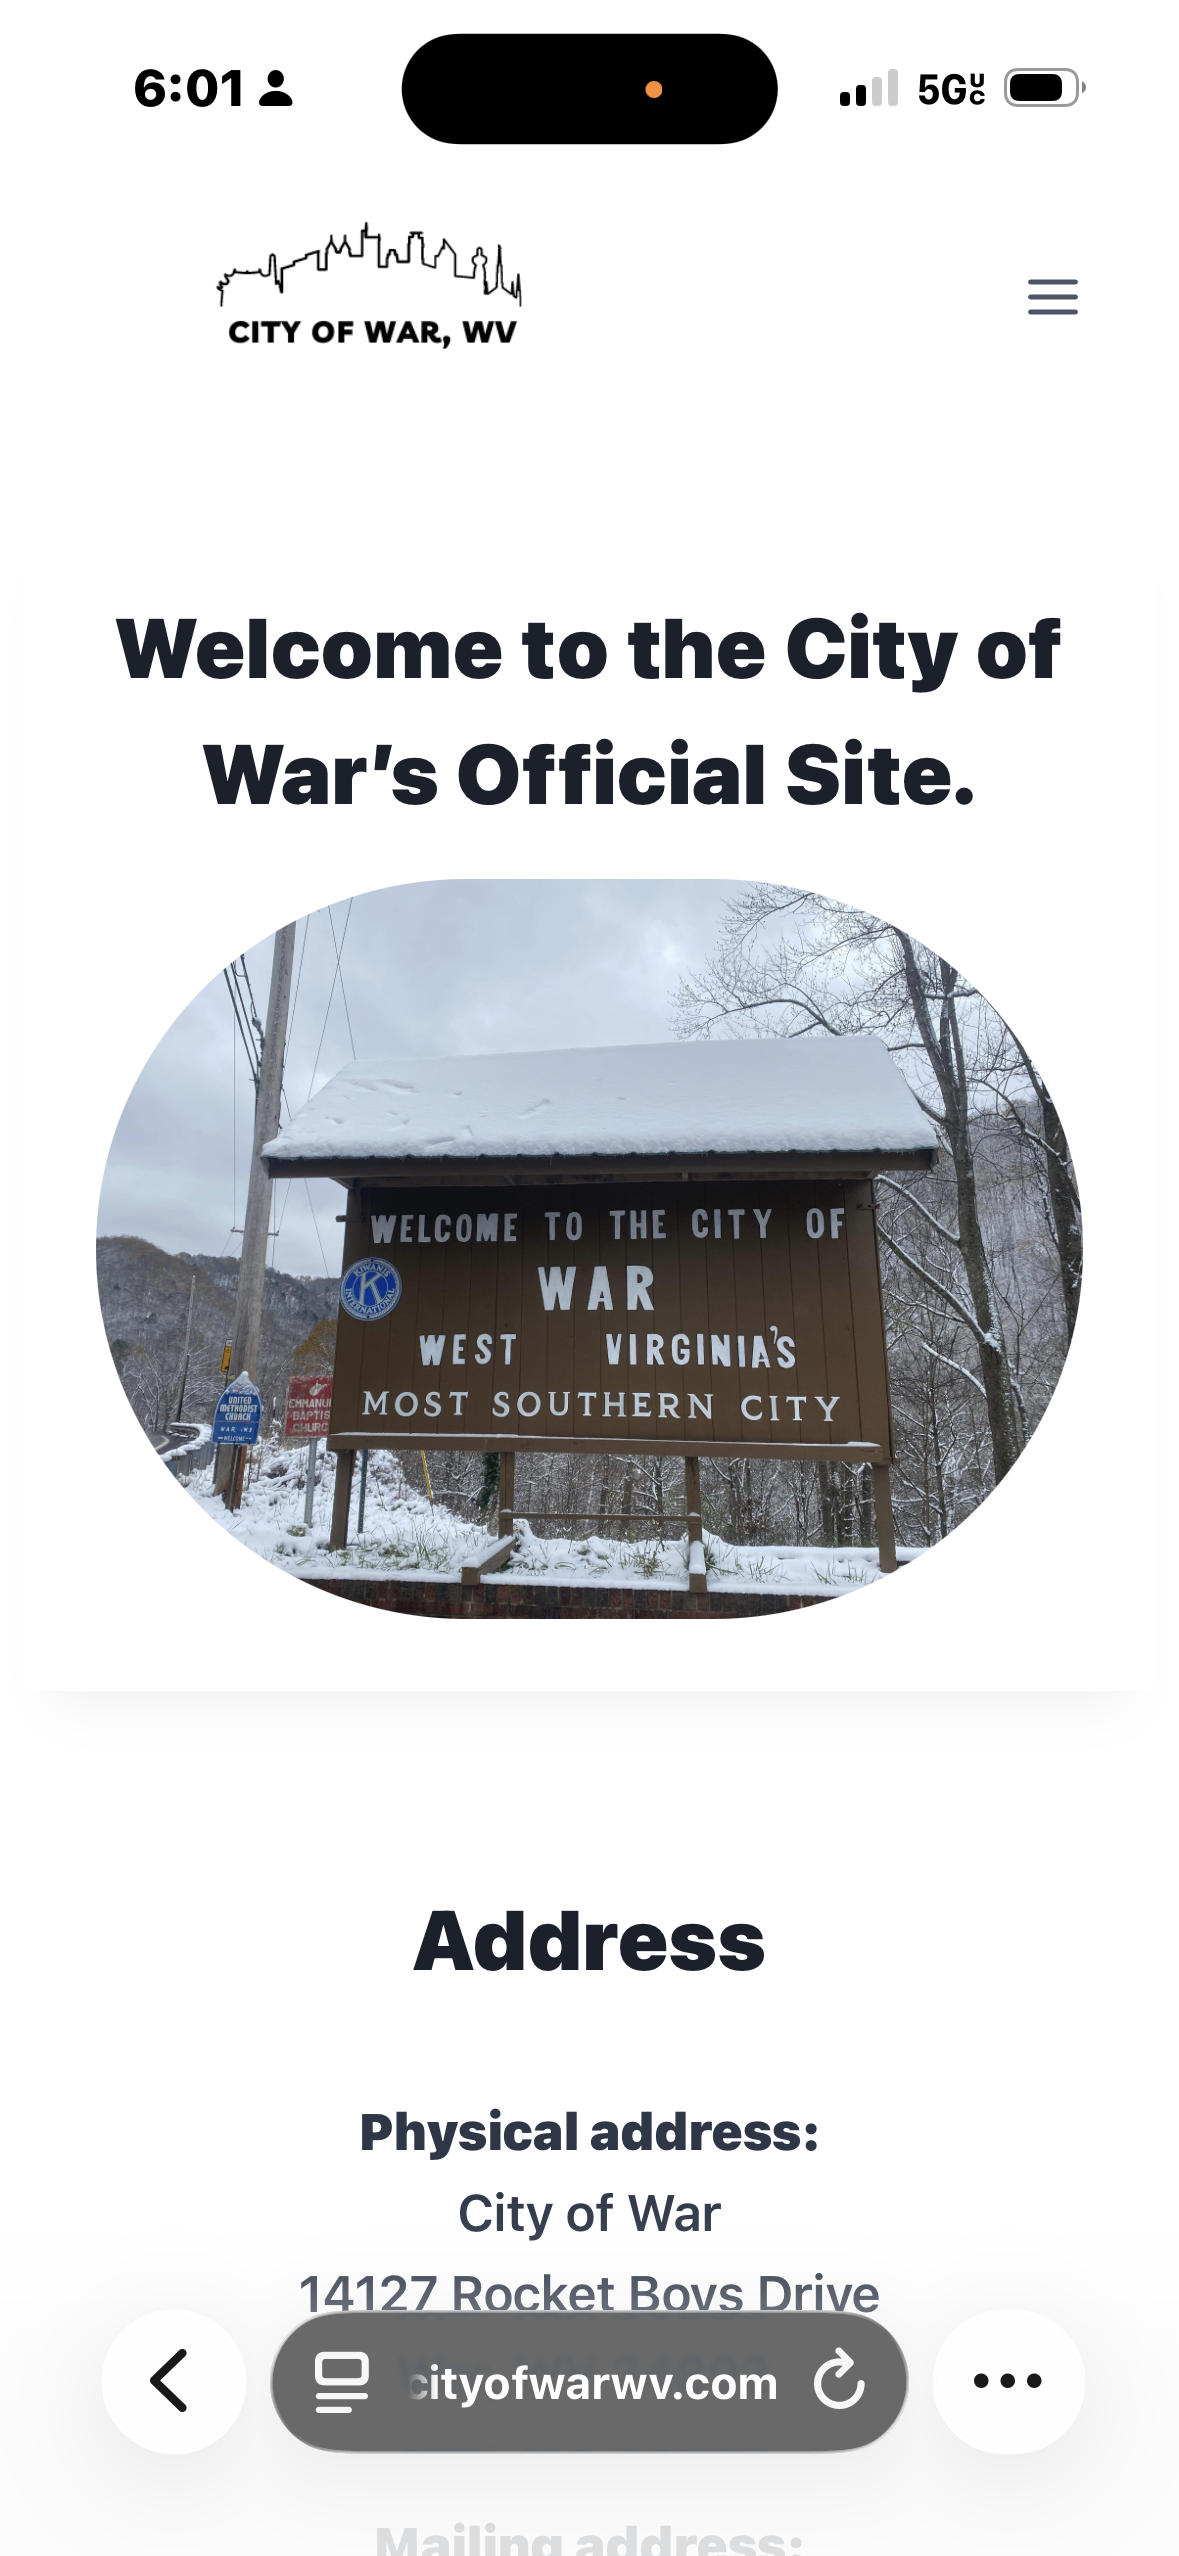Select the cityofwarwv.com address field
The height and width of the screenshot is (2556, 1179).
(589, 2381)
